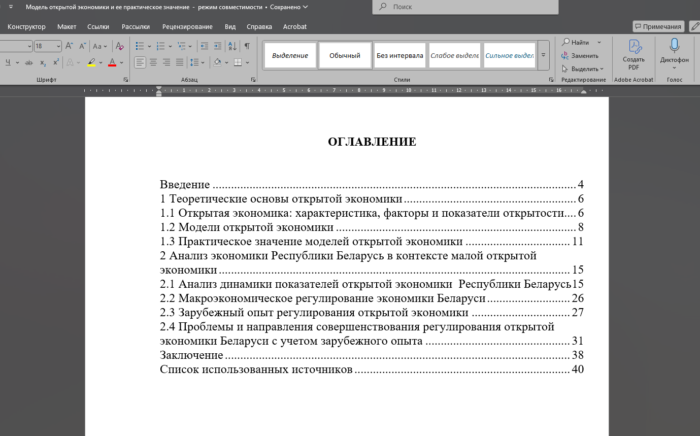
Task: Toggle show paragraph marks (¶)
Action: tap(247, 46)
